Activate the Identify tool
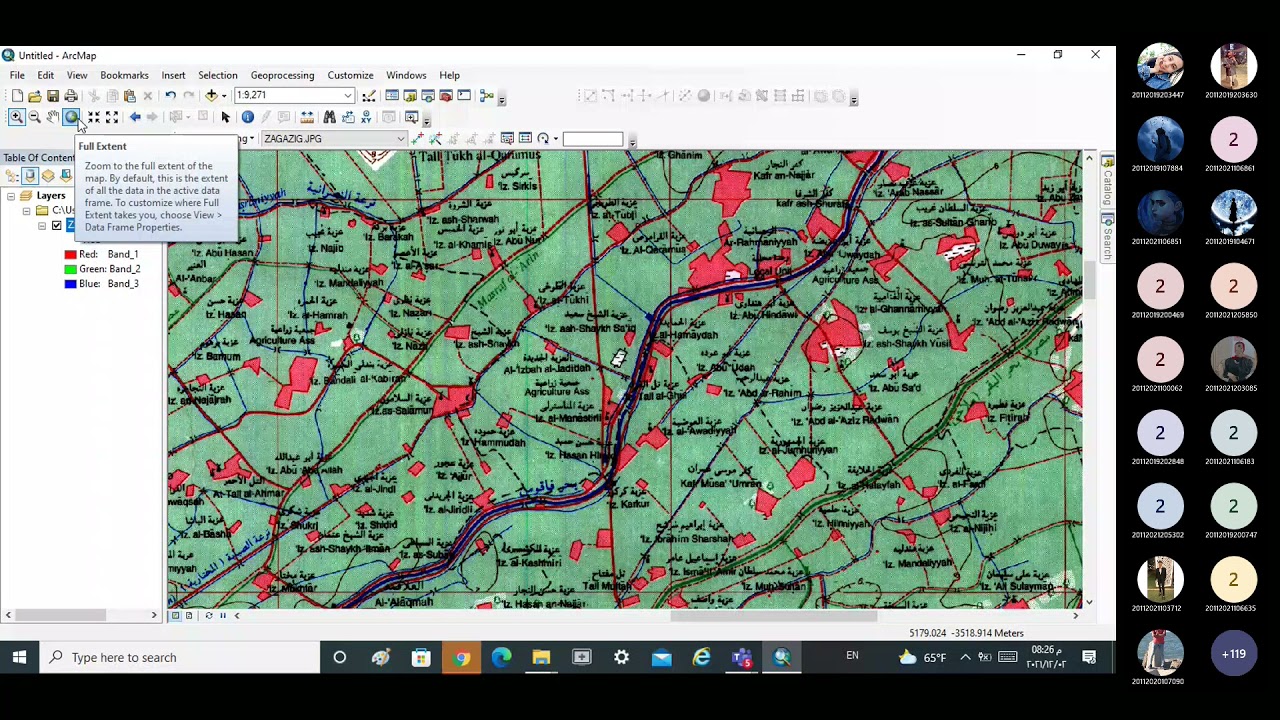The height and width of the screenshot is (720, 1280). 247,117
